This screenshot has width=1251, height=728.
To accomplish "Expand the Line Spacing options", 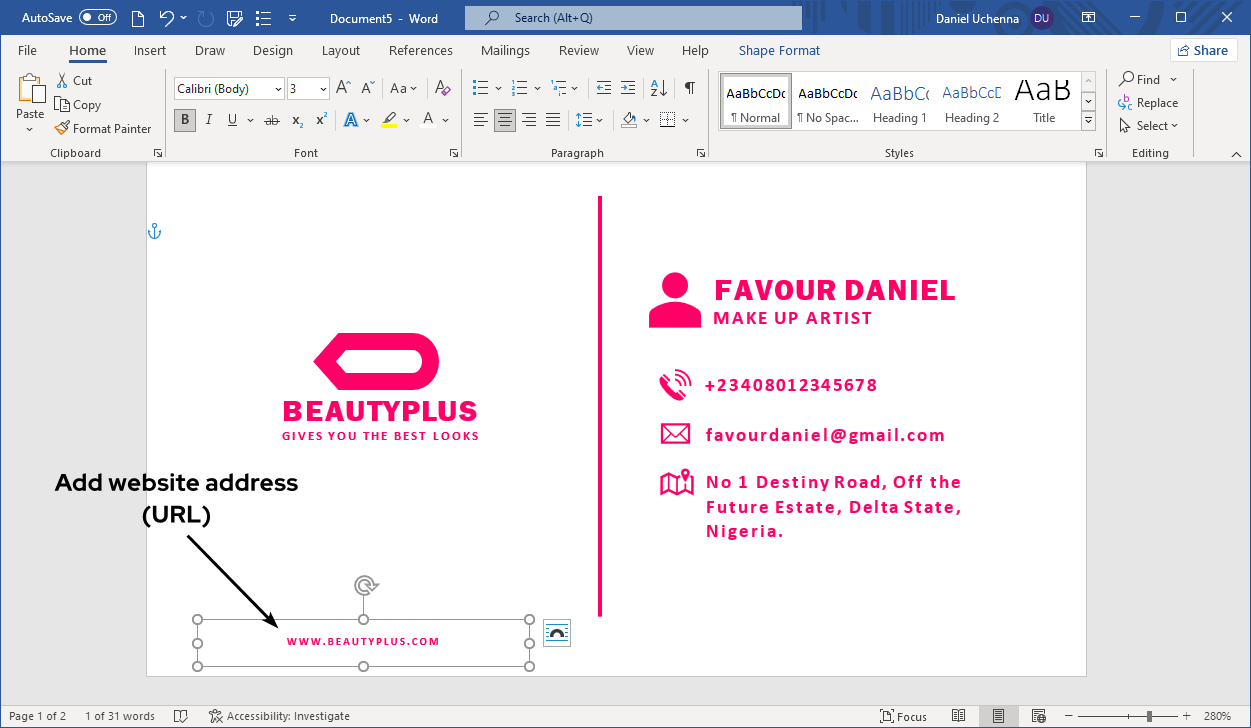I will (597, 120).
